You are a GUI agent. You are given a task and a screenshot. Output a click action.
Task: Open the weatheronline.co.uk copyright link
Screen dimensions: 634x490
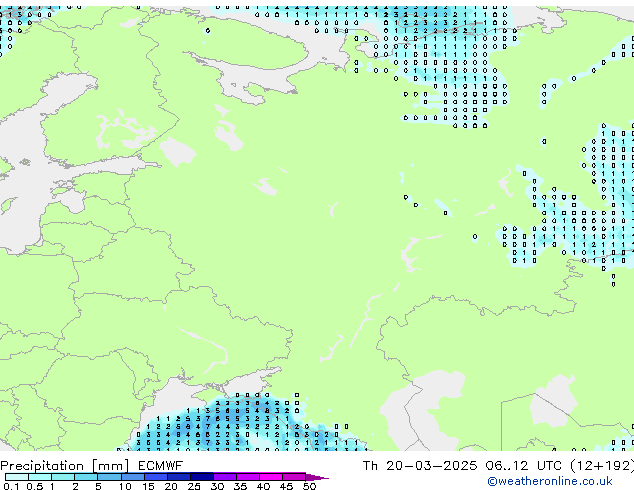(549, 482)
